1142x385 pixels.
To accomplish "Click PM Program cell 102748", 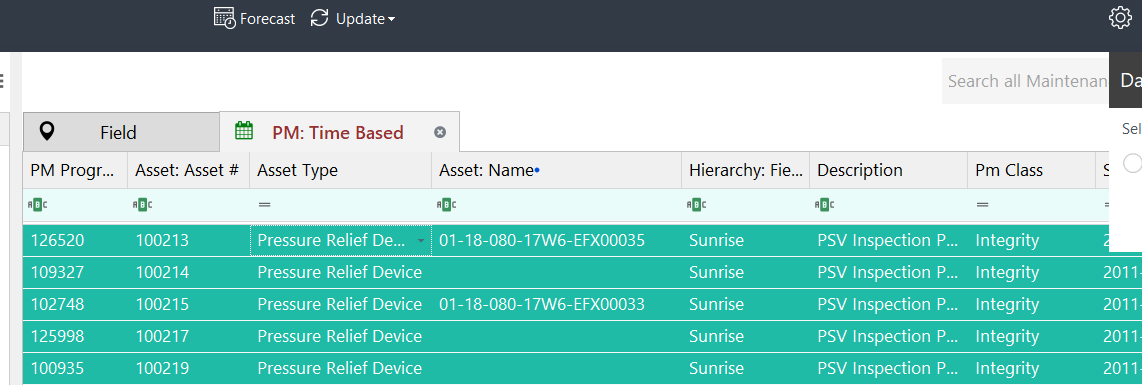I will [x=75, y=304].
